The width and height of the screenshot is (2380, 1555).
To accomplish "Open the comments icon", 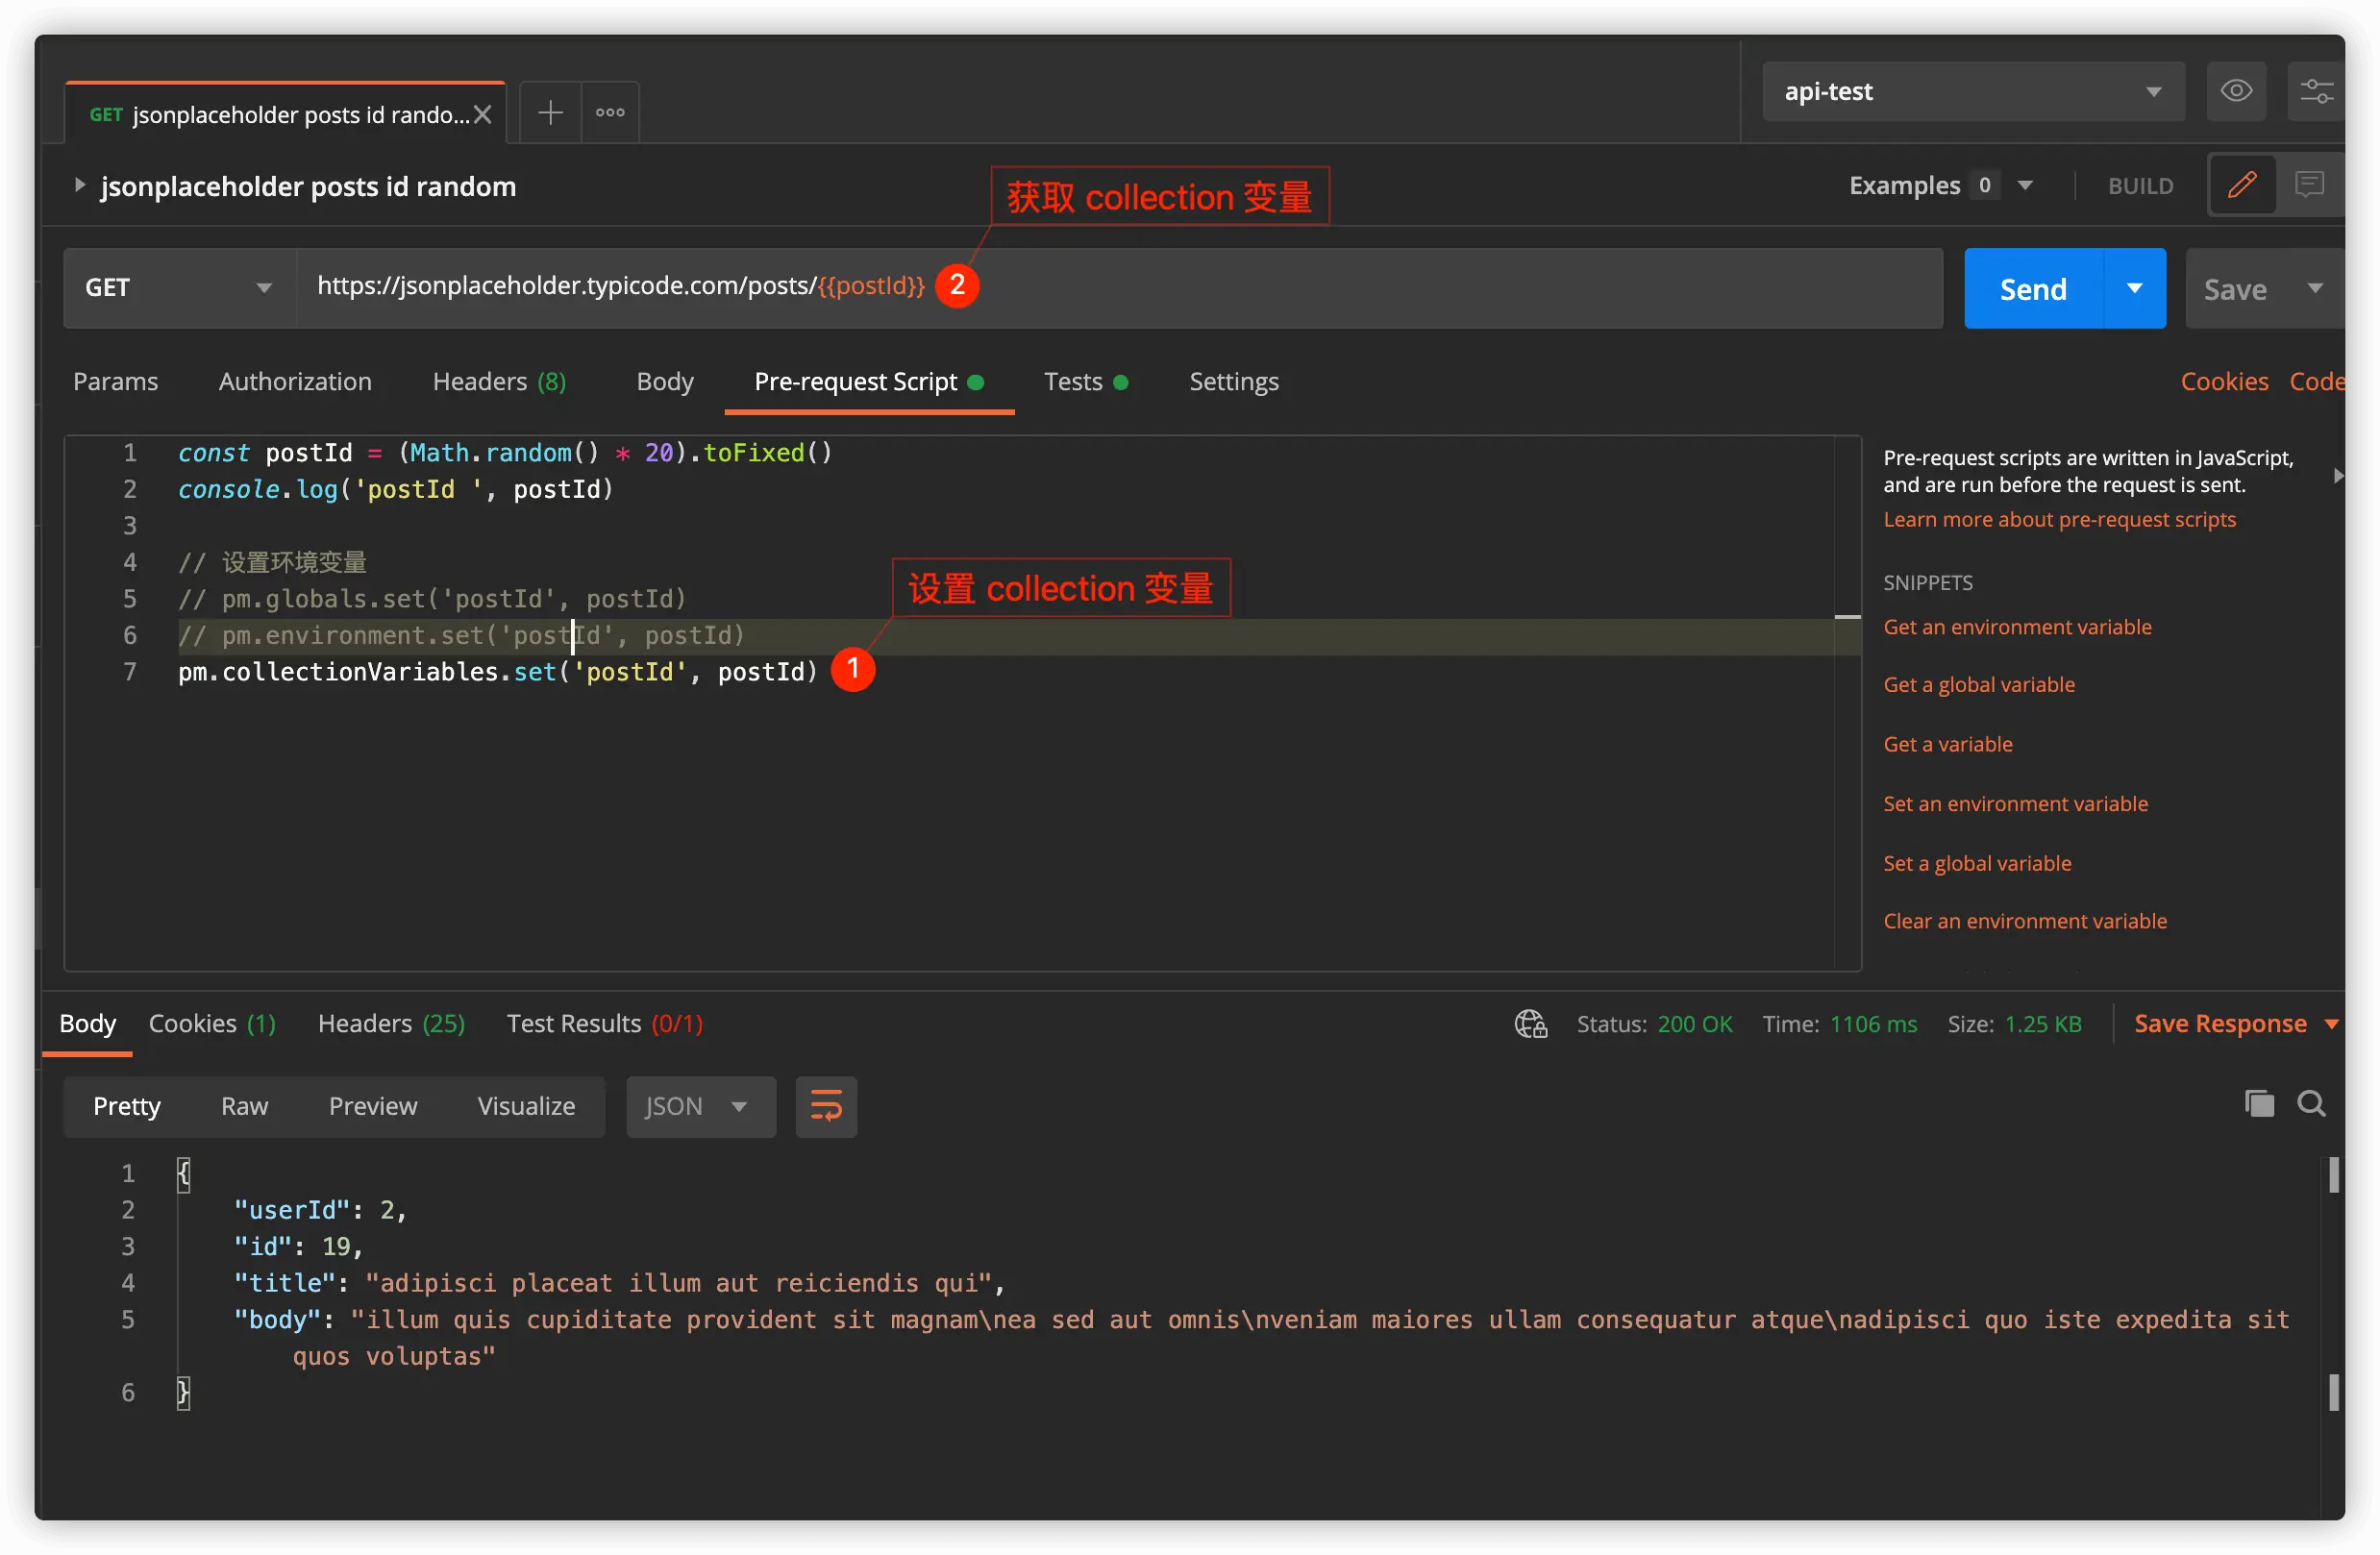I will point(2309,185).
